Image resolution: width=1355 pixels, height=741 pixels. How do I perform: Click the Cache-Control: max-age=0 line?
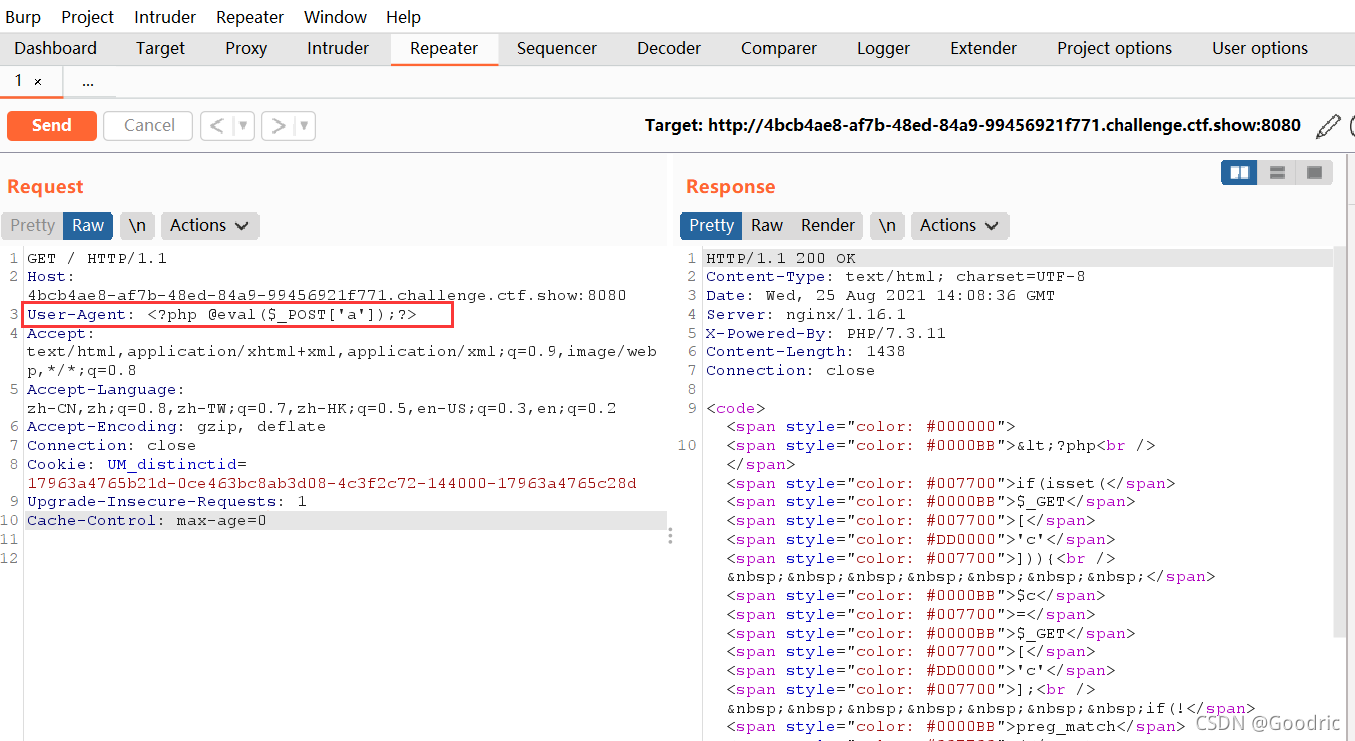click(147, 520)
